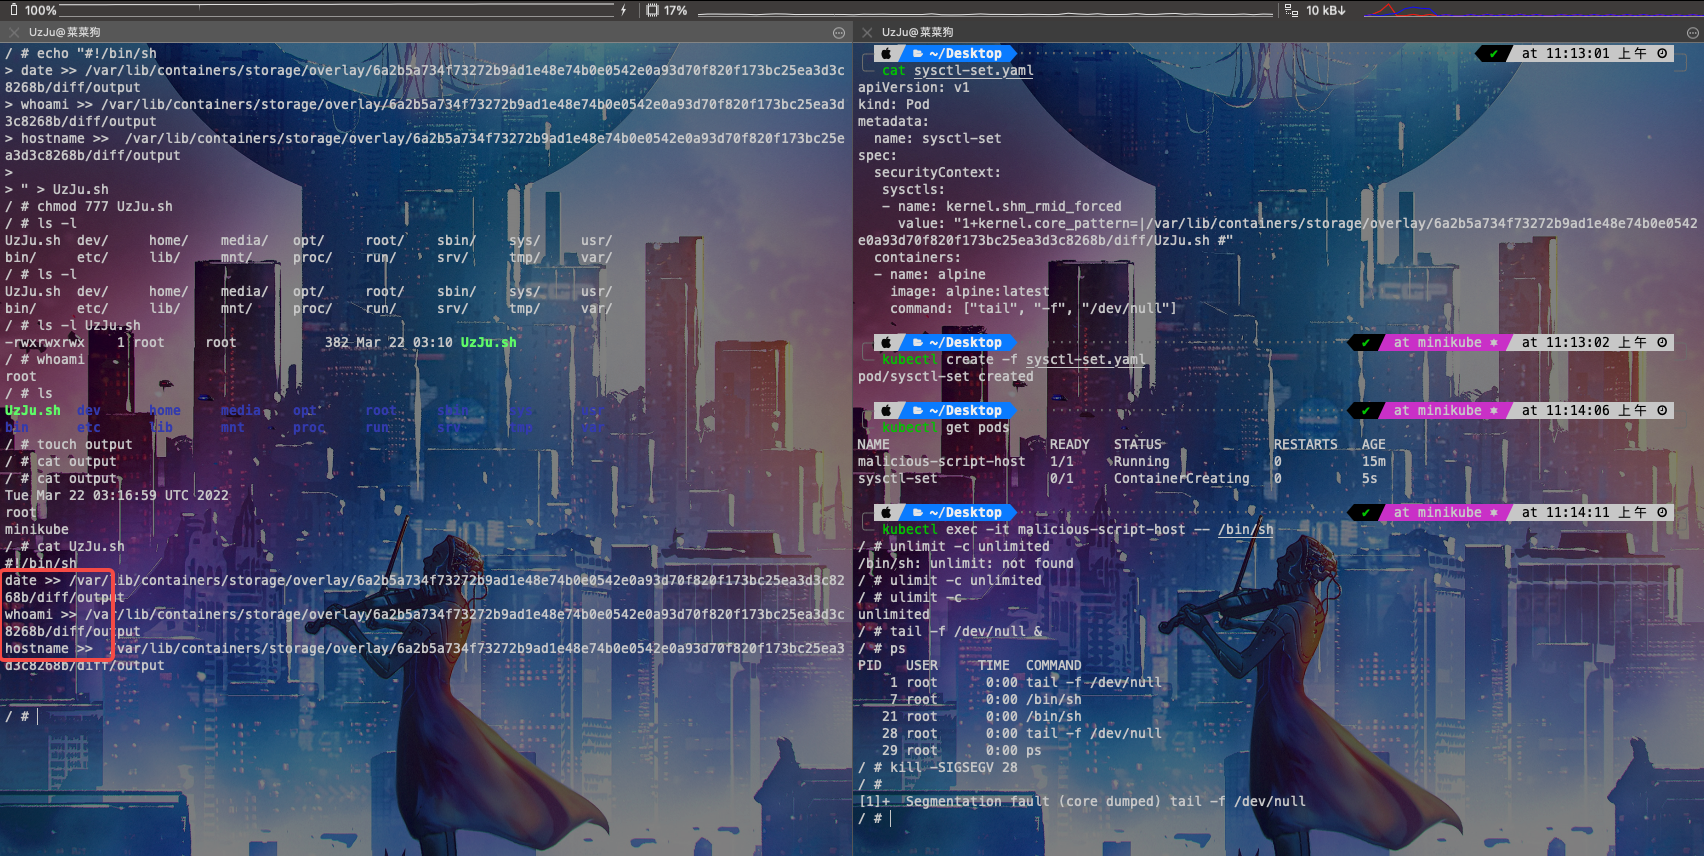Click the 'chmod 777 UzJu.sh' command
Image resolution: width=1704 pixels, height=856 pixels.
105,206
